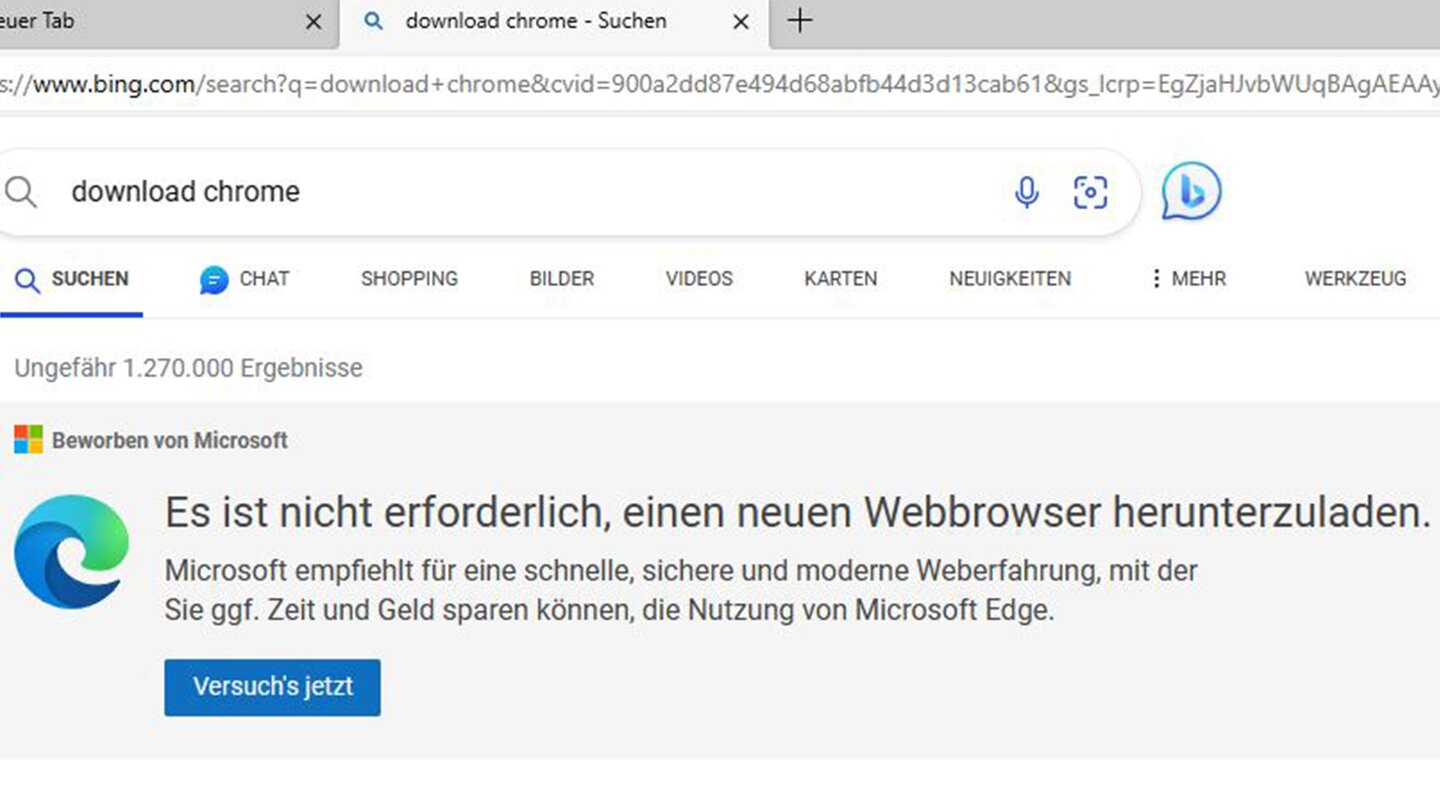The width and height of the screenshot is (1440, 810).
Task: Open the VIDEOS tab
Action: [699, 279]
